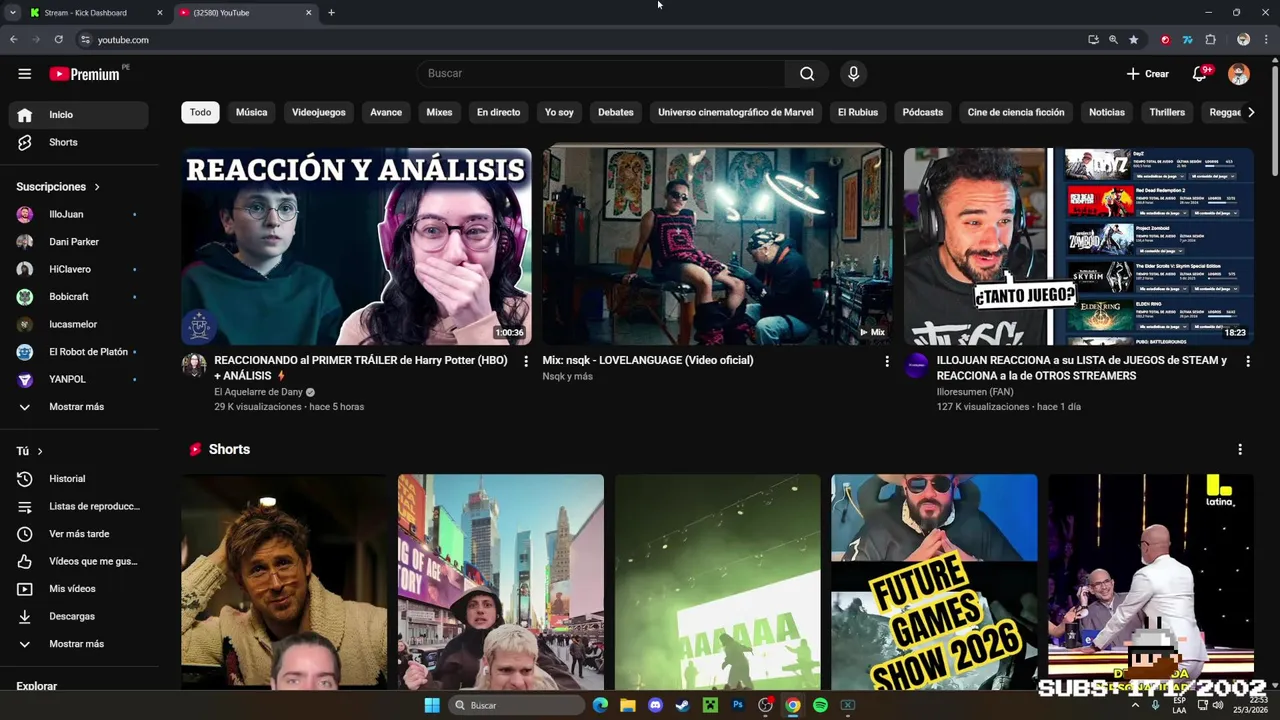This screenshot has width=1280, height=720.
Task: Select the Mixes filter chip
Action: (439, 113)
